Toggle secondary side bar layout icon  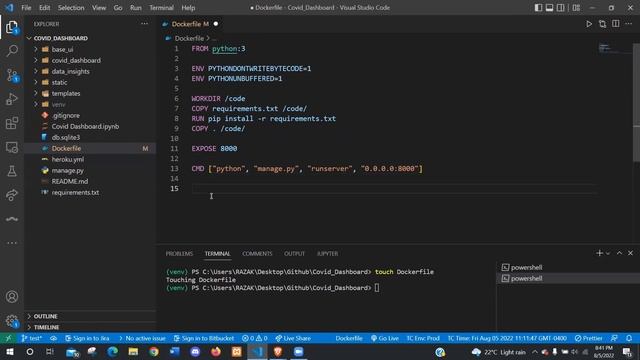[561, 7]
